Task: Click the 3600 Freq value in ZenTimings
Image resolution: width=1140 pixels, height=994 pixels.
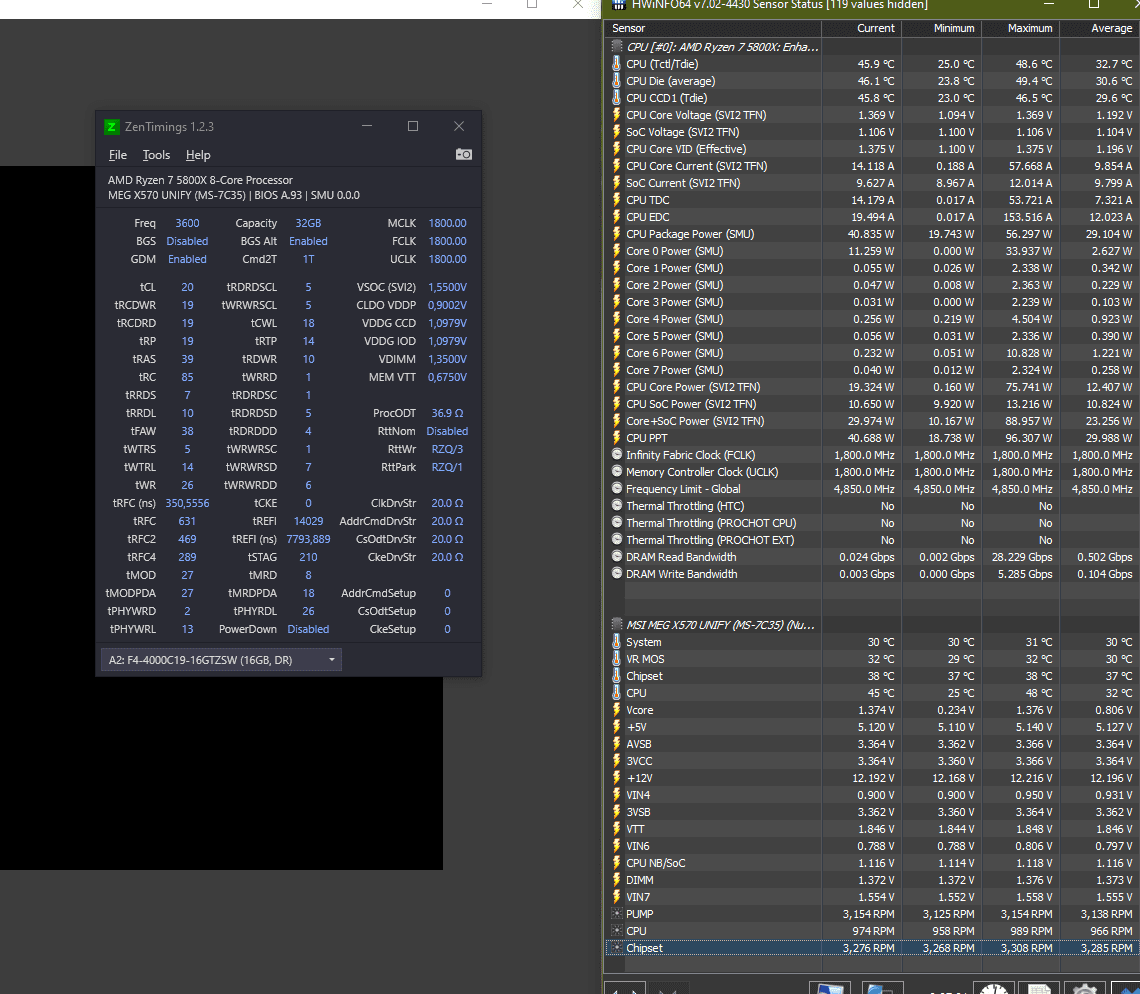Action: point(187,223)
